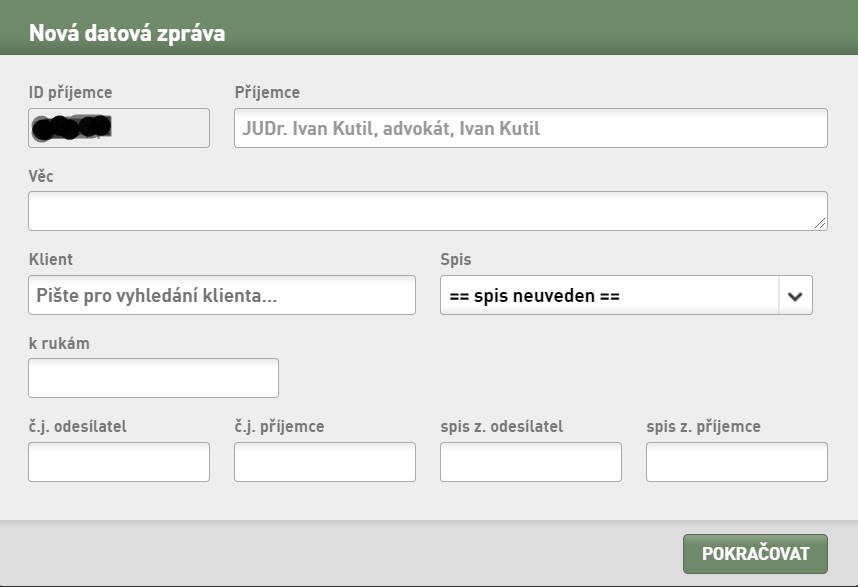
Task: Click the 'Spis' field label
Action: click(x=456, y=259)
